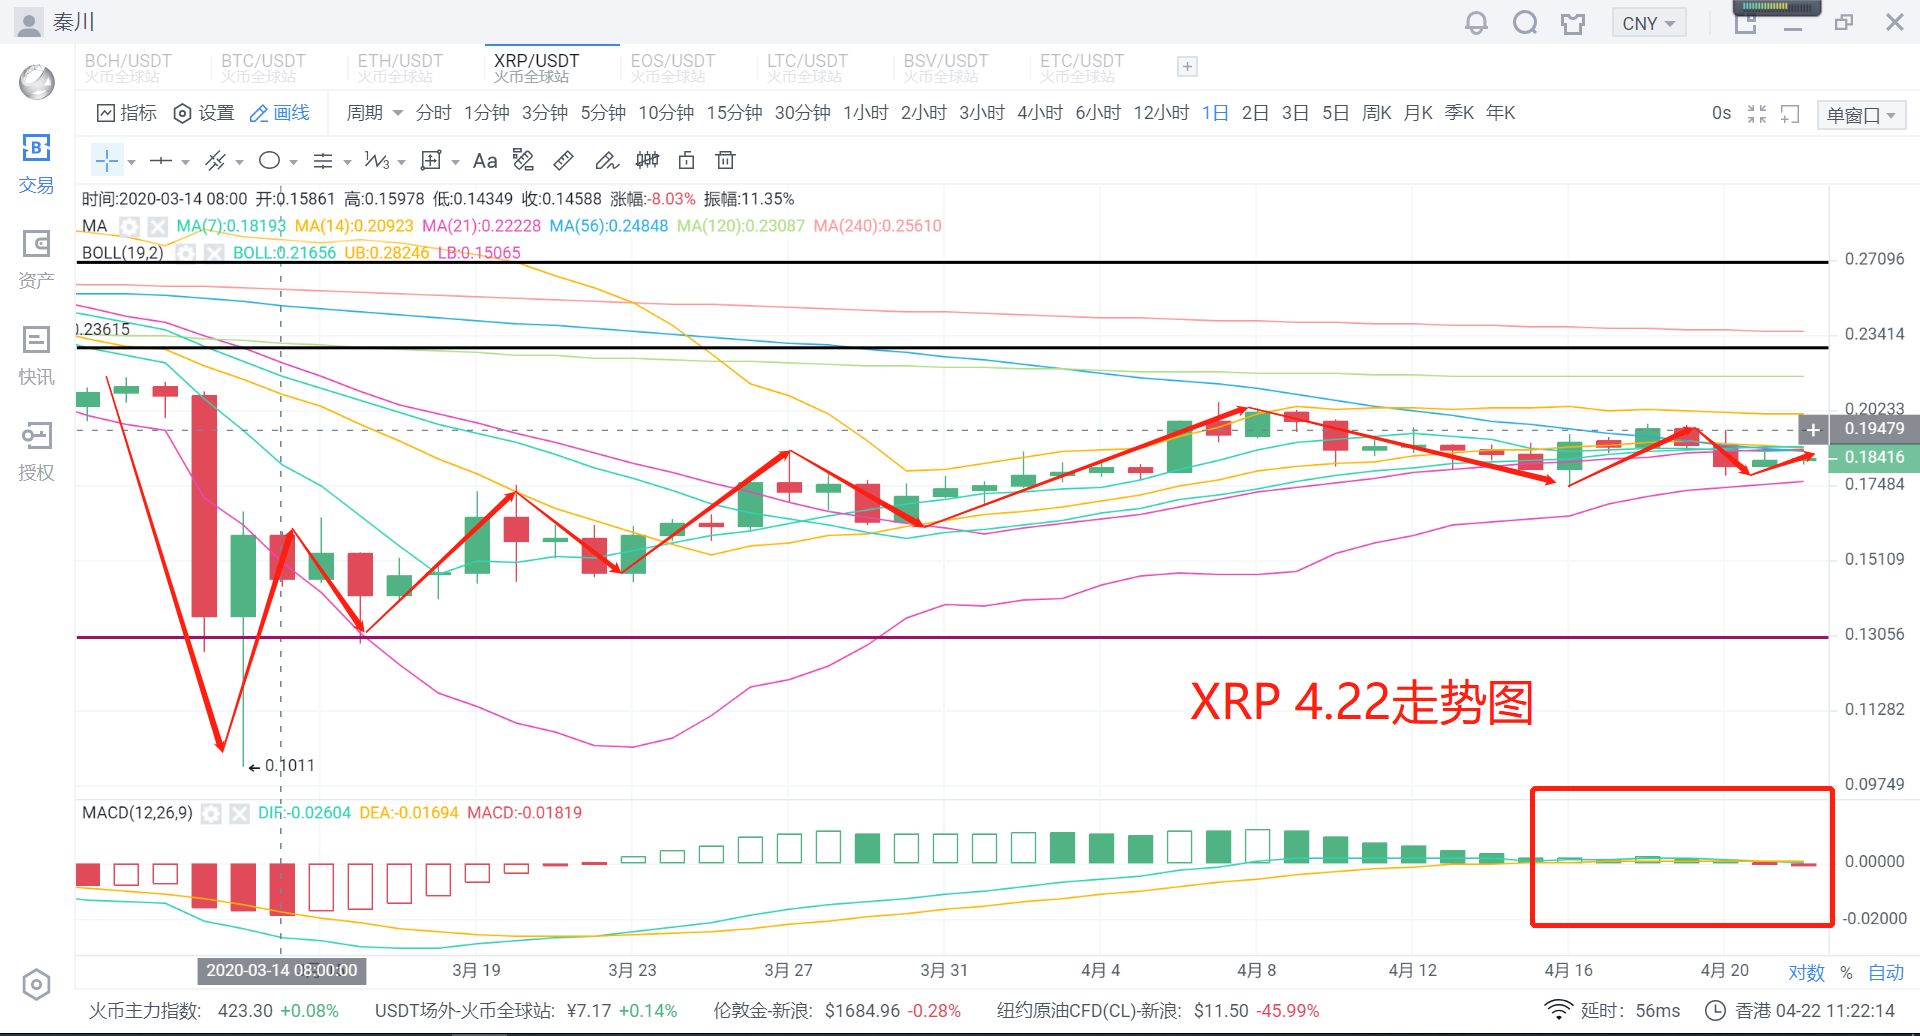Select the Aa text annotation tool
Screen dimensions: 1920x1036
click(485, 160)
